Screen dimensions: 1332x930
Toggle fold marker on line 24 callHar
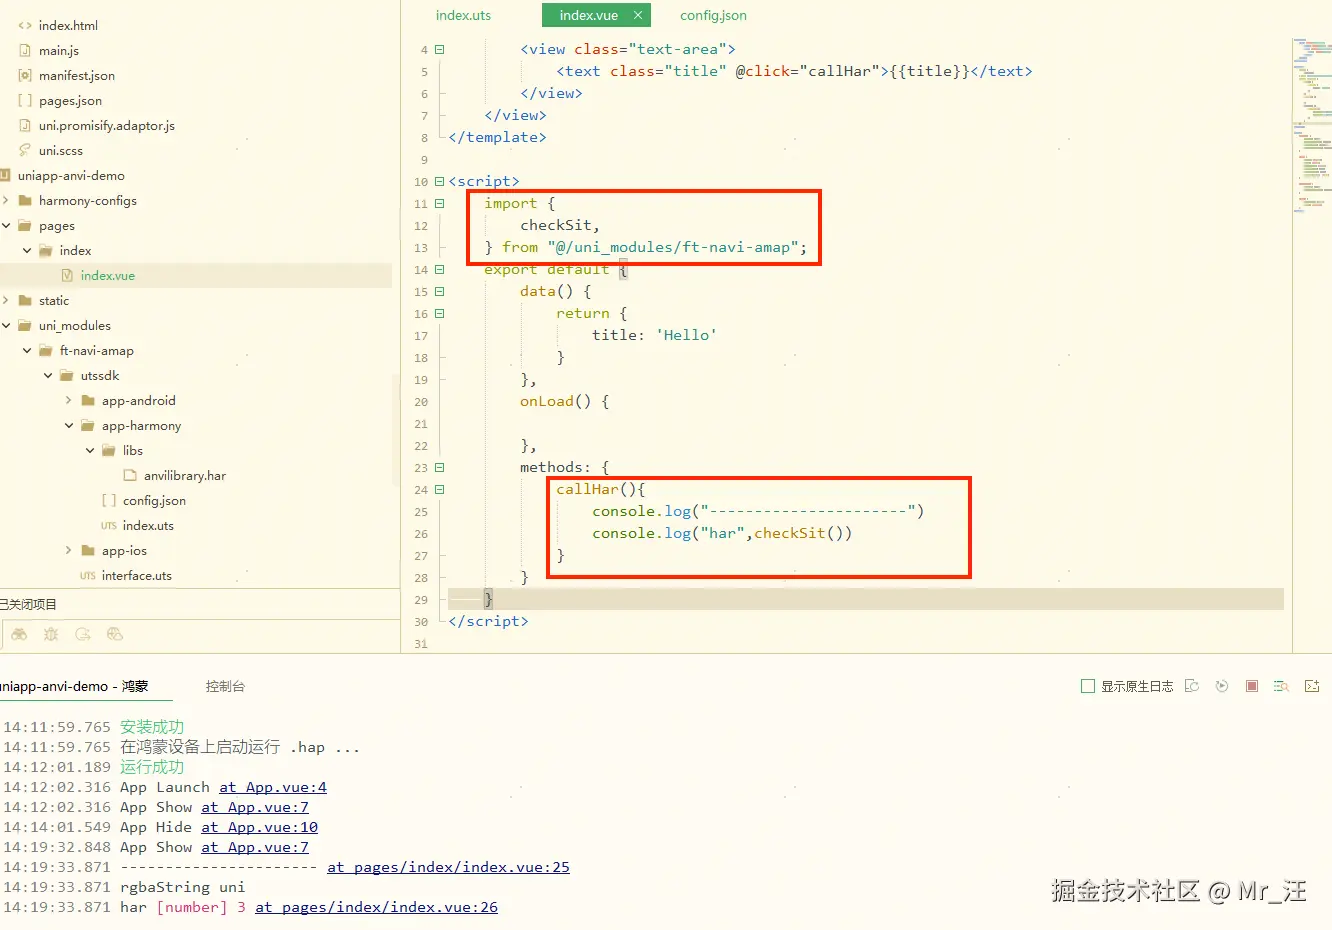tap(439, 489)
